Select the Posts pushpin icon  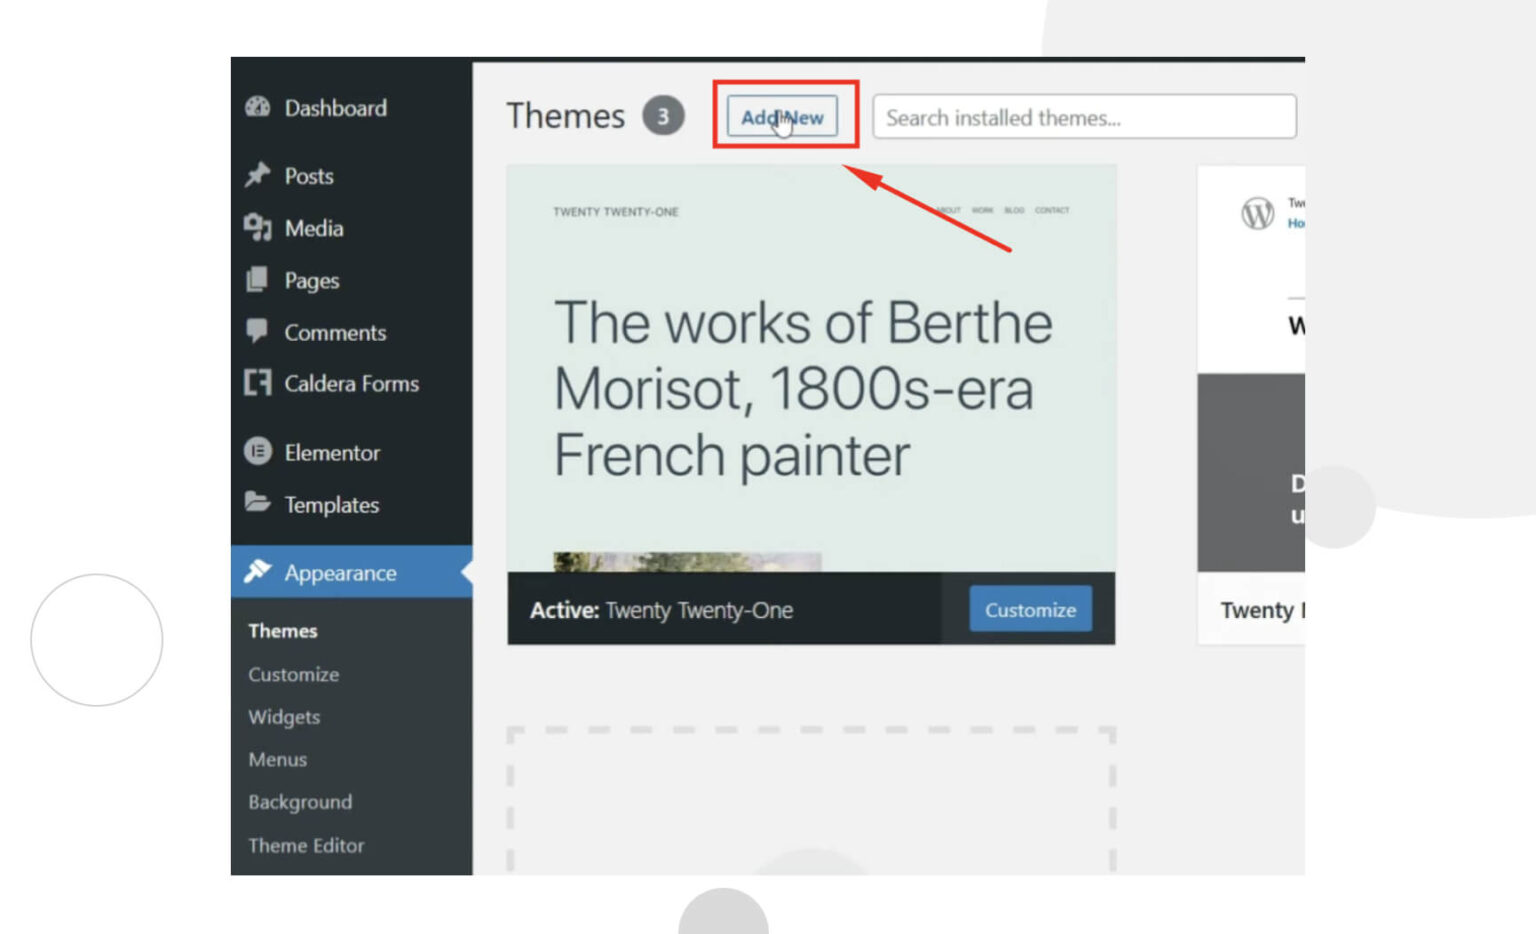point(258,176)
